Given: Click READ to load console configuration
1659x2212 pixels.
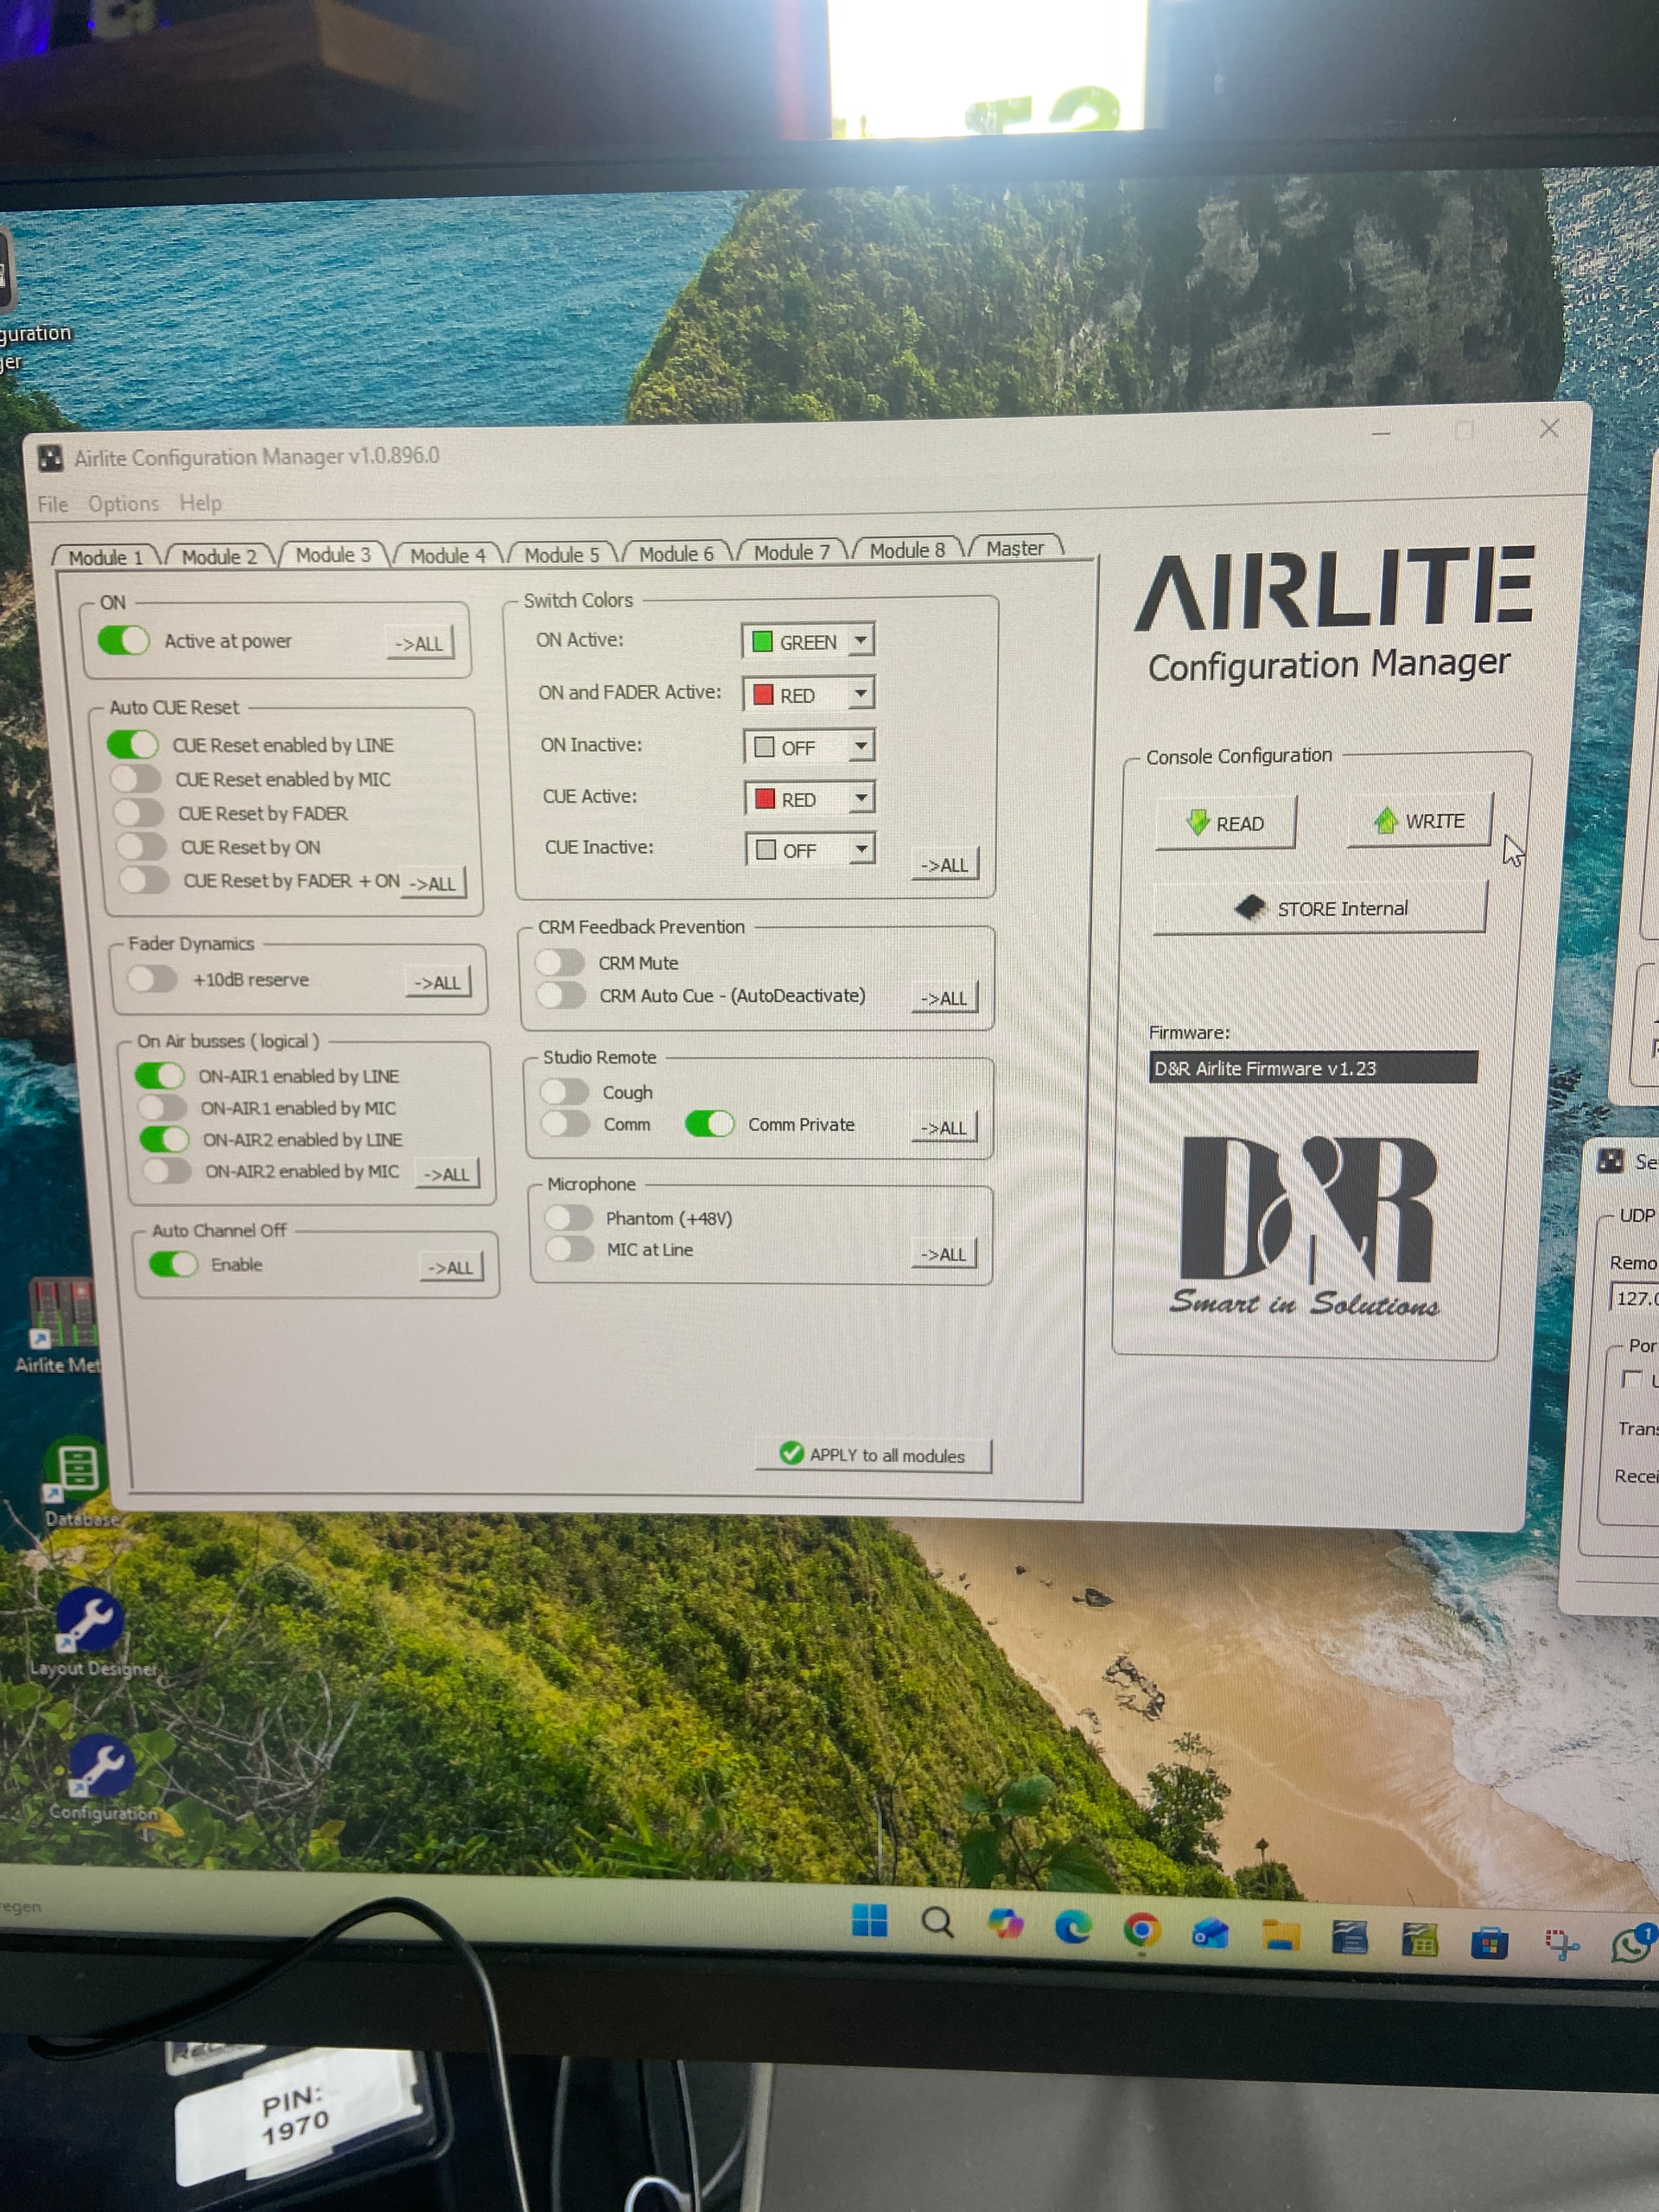Looking at the screenshot, I should click(x=1226, y=823).
